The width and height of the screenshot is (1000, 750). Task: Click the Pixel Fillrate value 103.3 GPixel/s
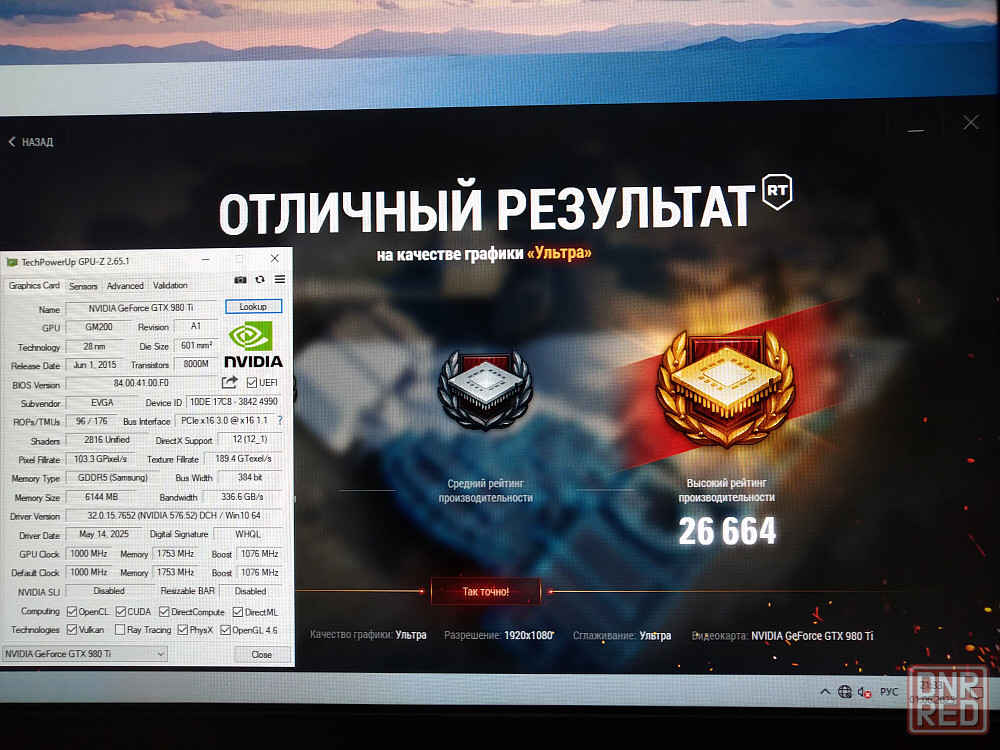point(101,459)
